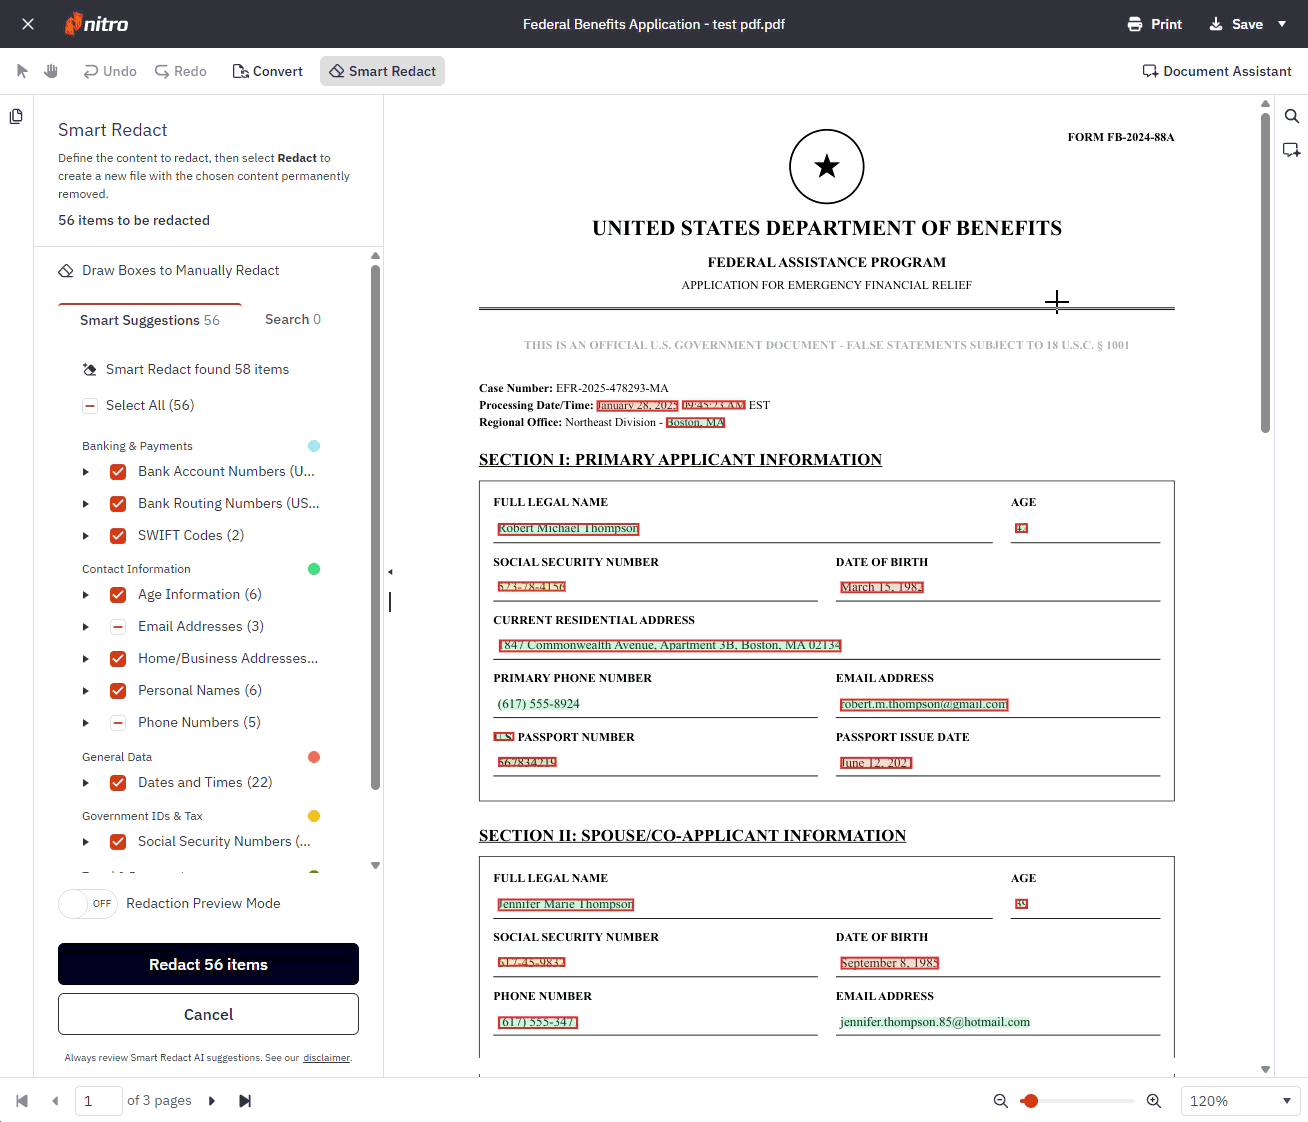This screenshot has height=1122, width=1308.
Task: Go to the next page
Action: point(212,1101)
